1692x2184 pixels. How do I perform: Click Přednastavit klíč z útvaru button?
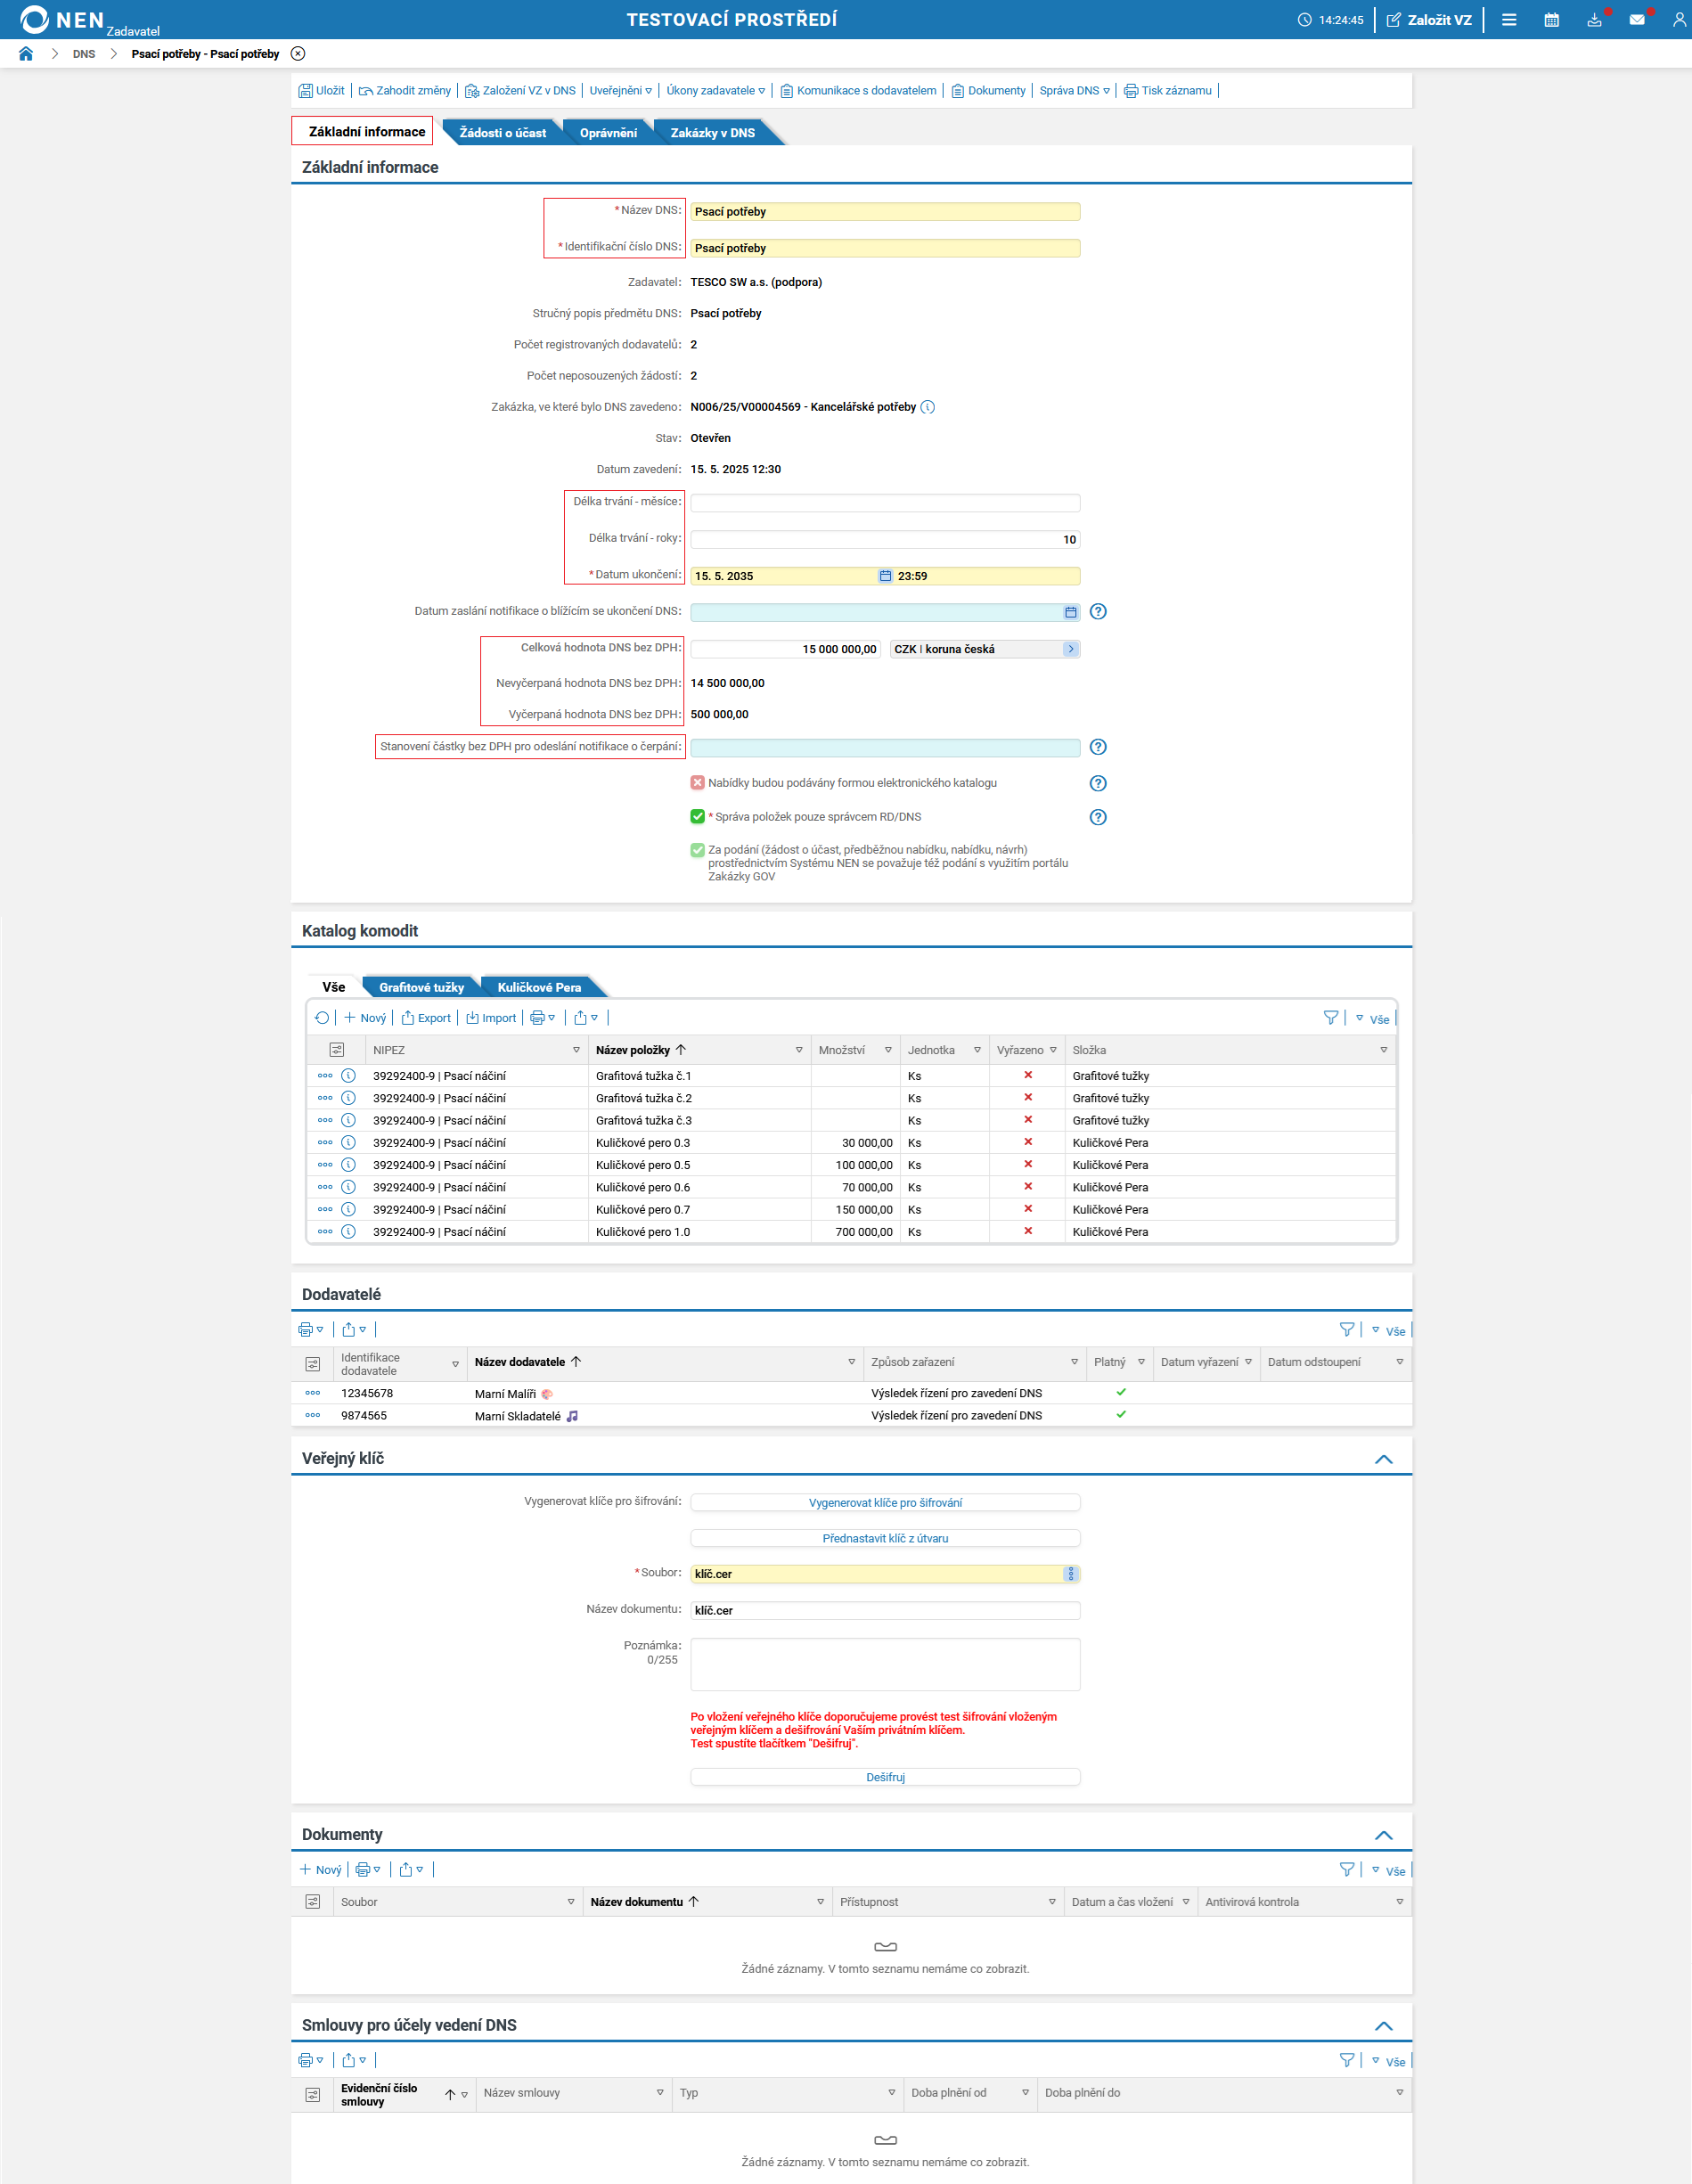tap(884, 1539)
